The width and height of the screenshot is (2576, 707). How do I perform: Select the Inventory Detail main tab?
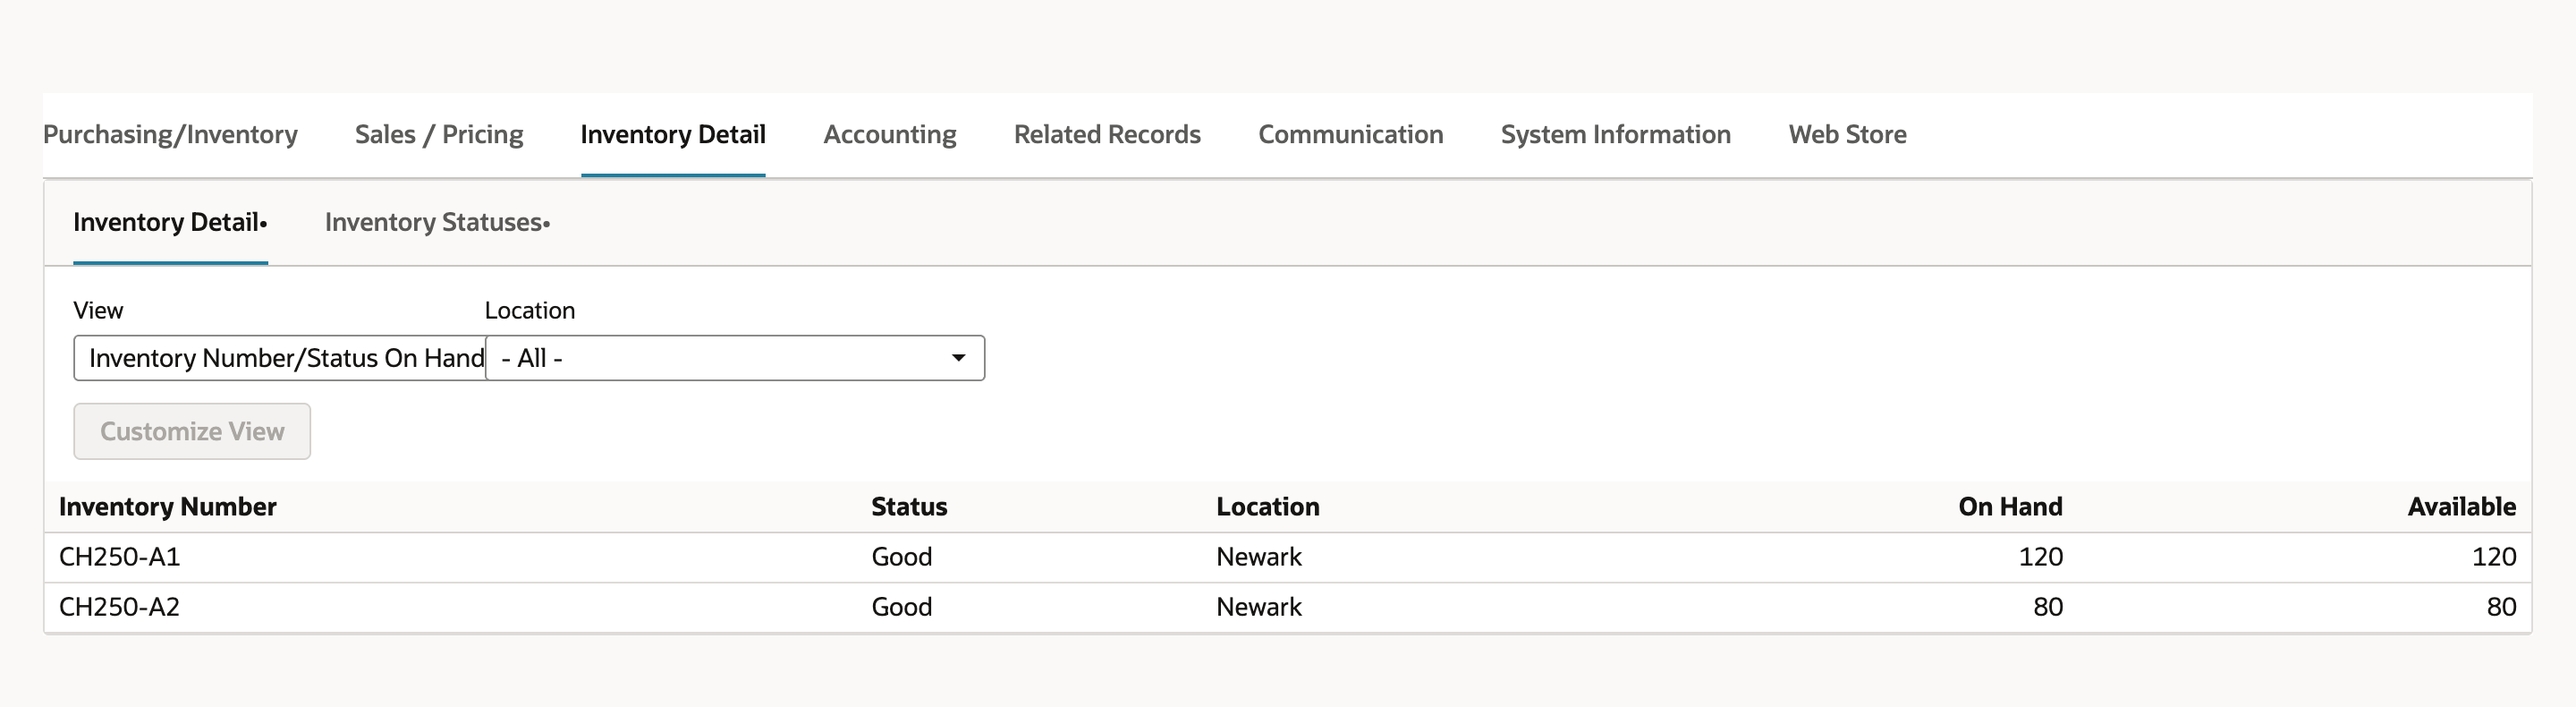coord(673,134)
